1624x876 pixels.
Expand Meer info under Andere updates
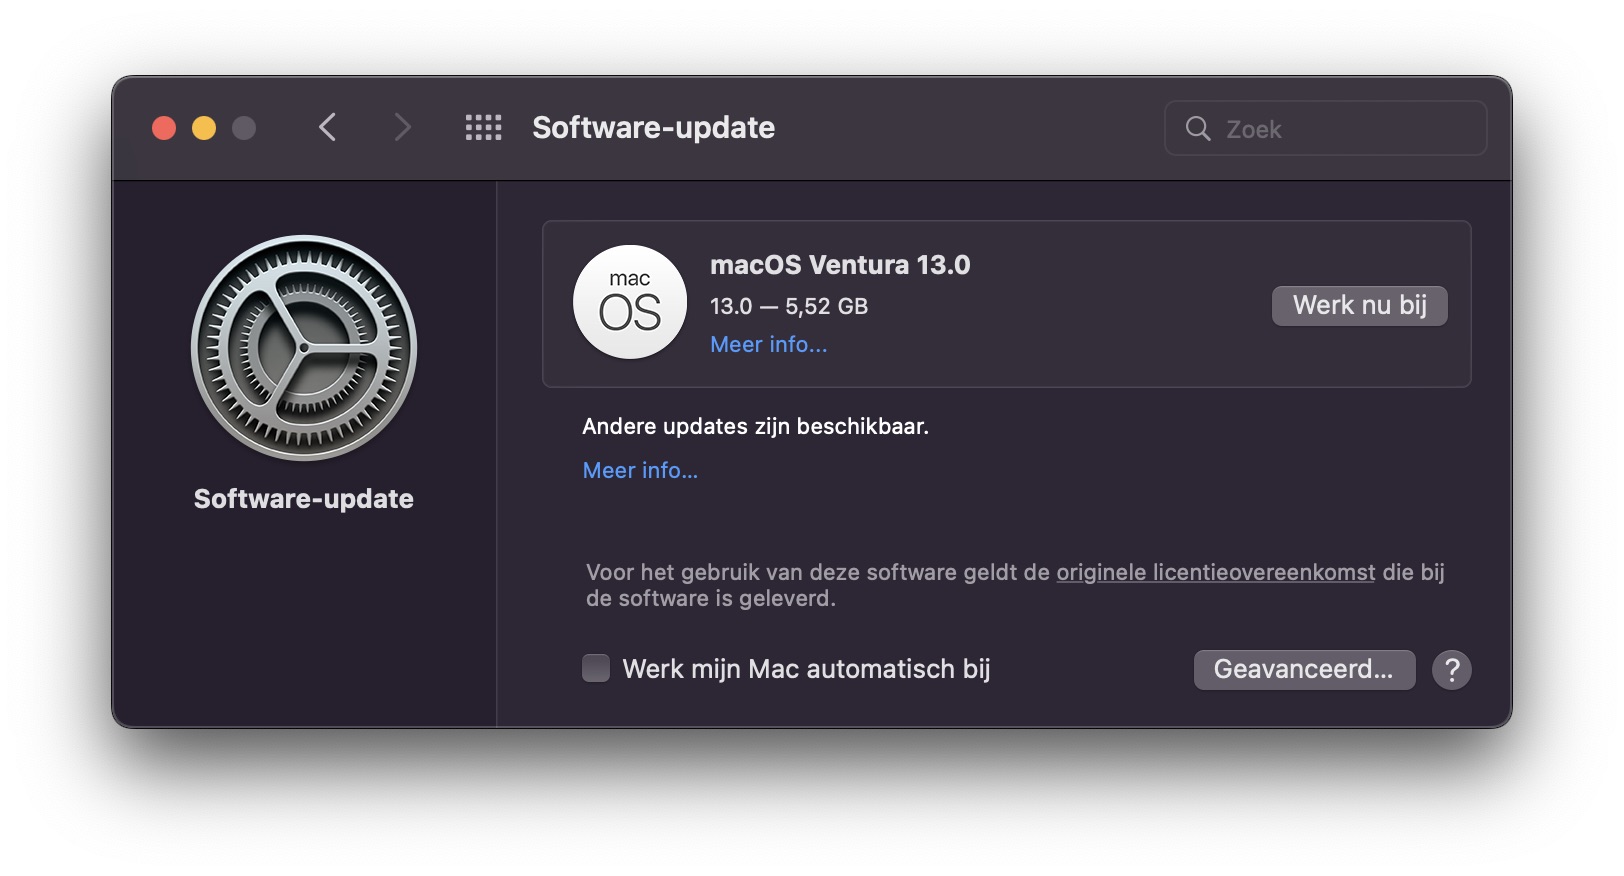pyautogui.click(x=640, y=470)
